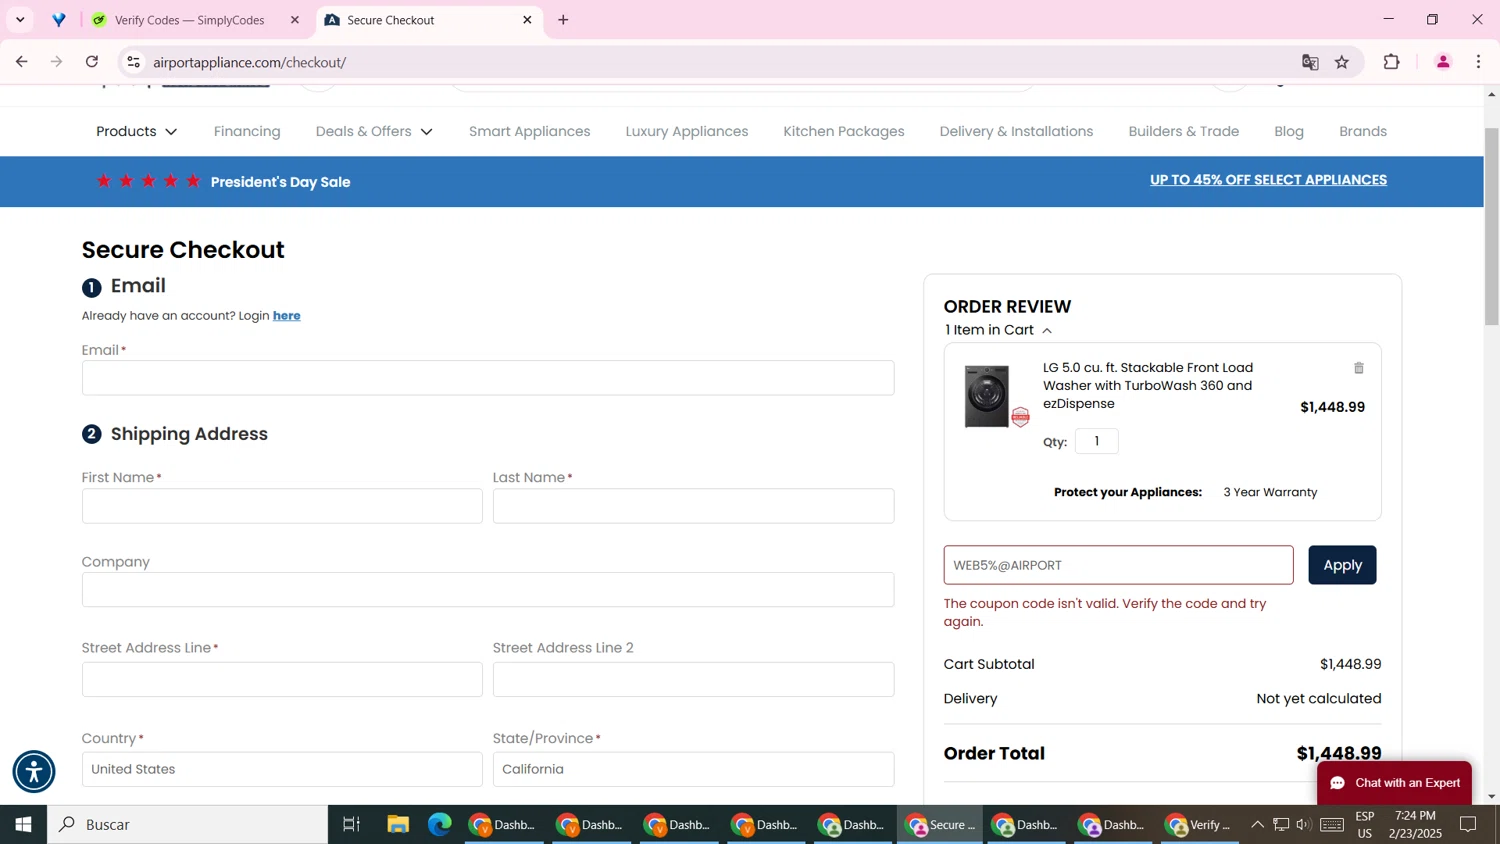
Task: Collapse the 1 Item in Cart section
Action: click(x=998, y=330)
